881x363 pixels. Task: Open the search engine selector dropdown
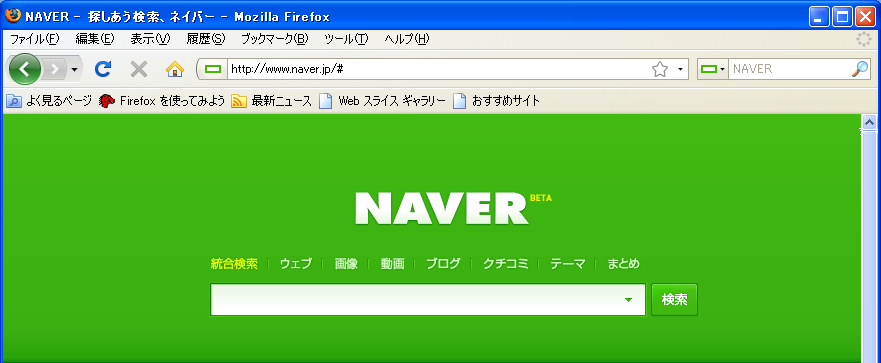[x=713, y=69]
